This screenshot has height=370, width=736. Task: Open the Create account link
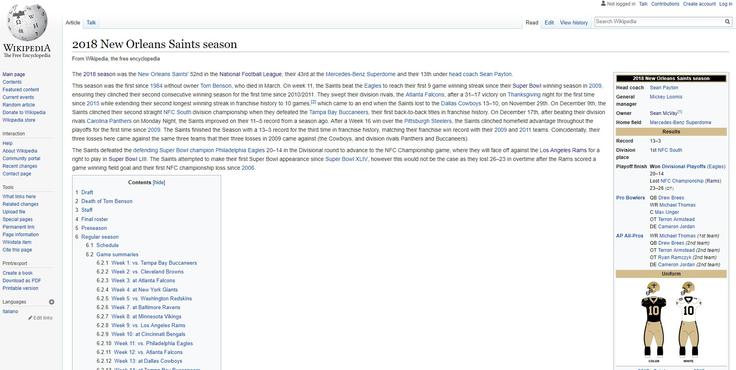(x=699, y=4)
